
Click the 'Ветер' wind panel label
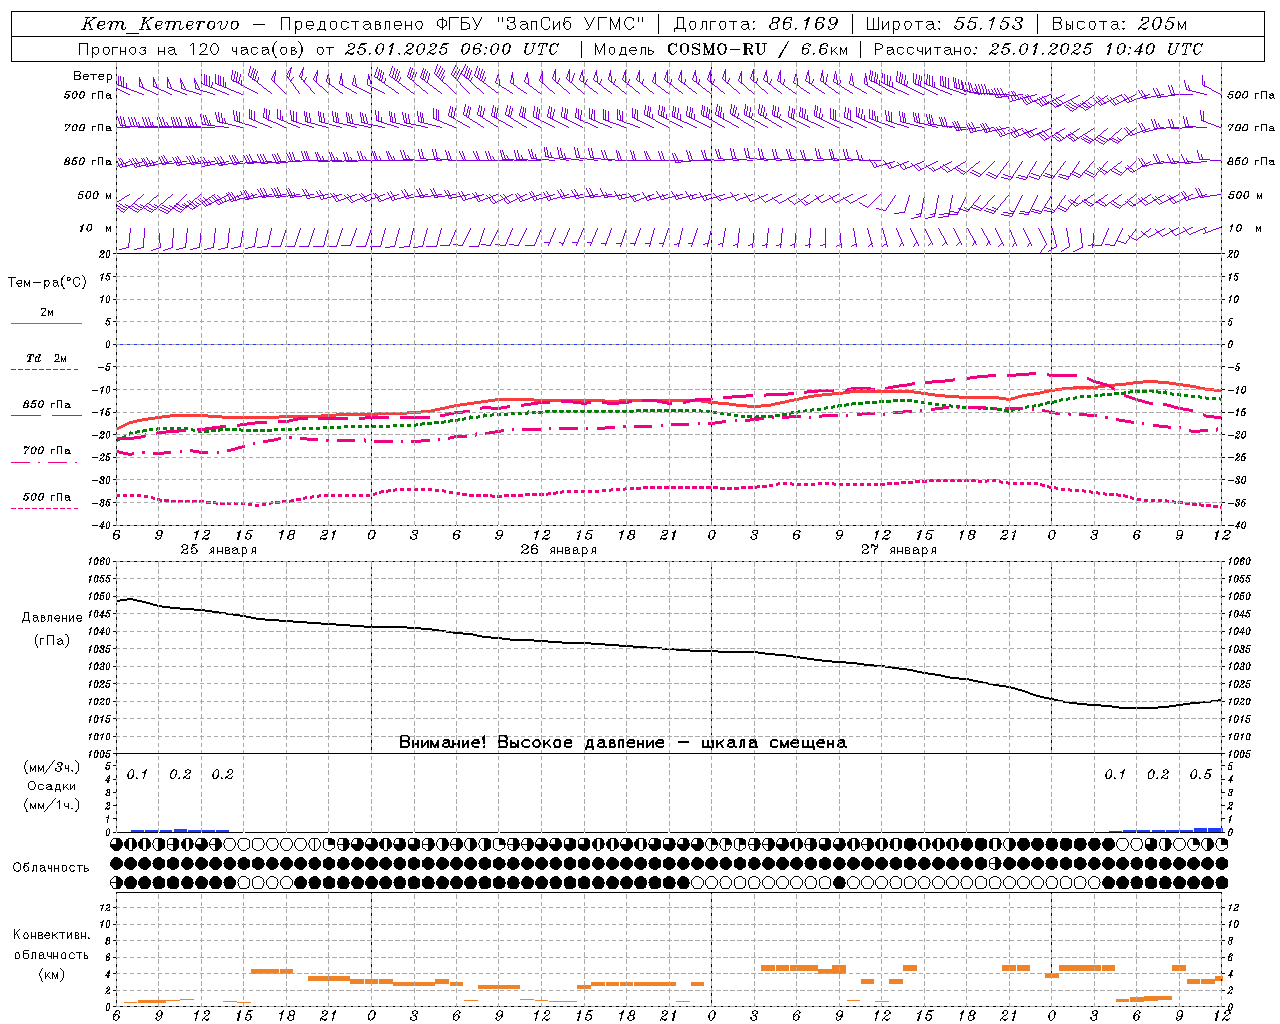click(x=92, y=76)
